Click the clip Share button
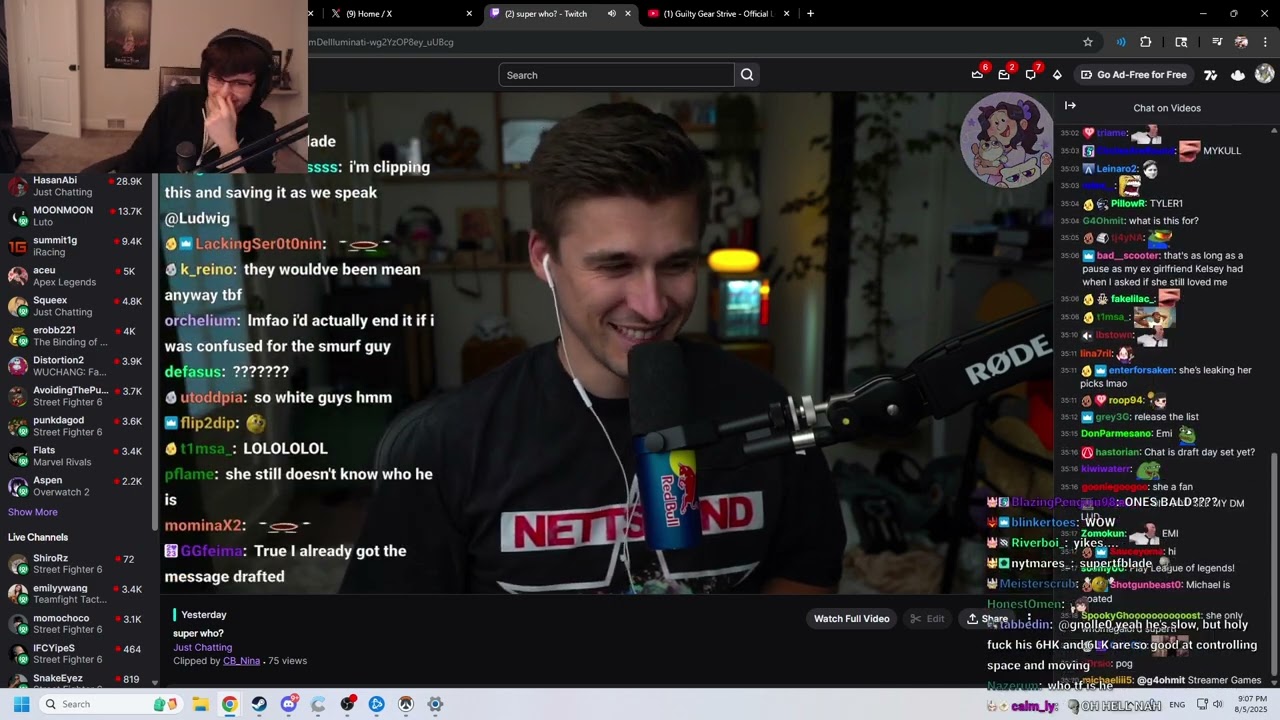Image resolution: width=1280 pixels, height=720 pixels. pyautogui.click(x=987, y=619)
